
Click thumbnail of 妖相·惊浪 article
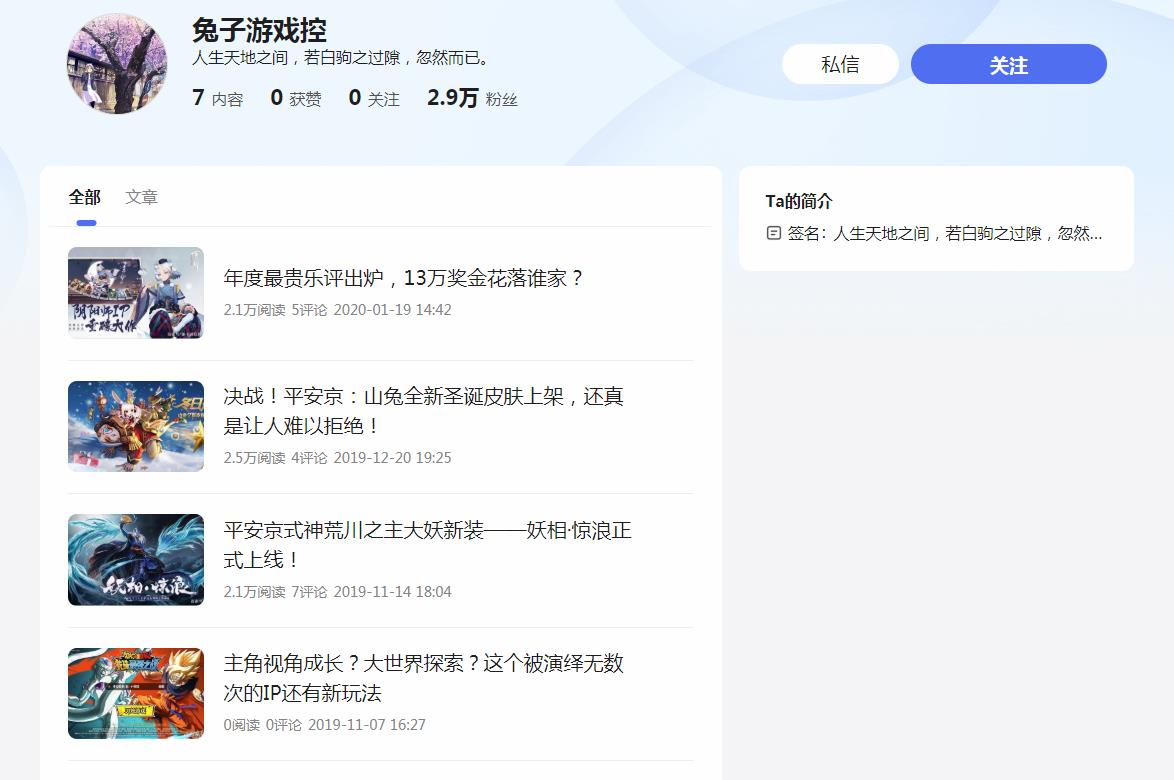(x=136, y=560)
